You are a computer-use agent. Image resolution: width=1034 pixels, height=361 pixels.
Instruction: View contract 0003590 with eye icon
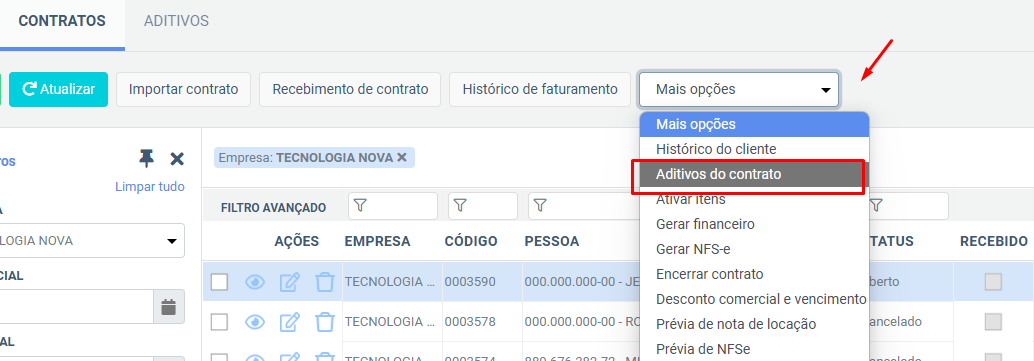pos(255,282)
